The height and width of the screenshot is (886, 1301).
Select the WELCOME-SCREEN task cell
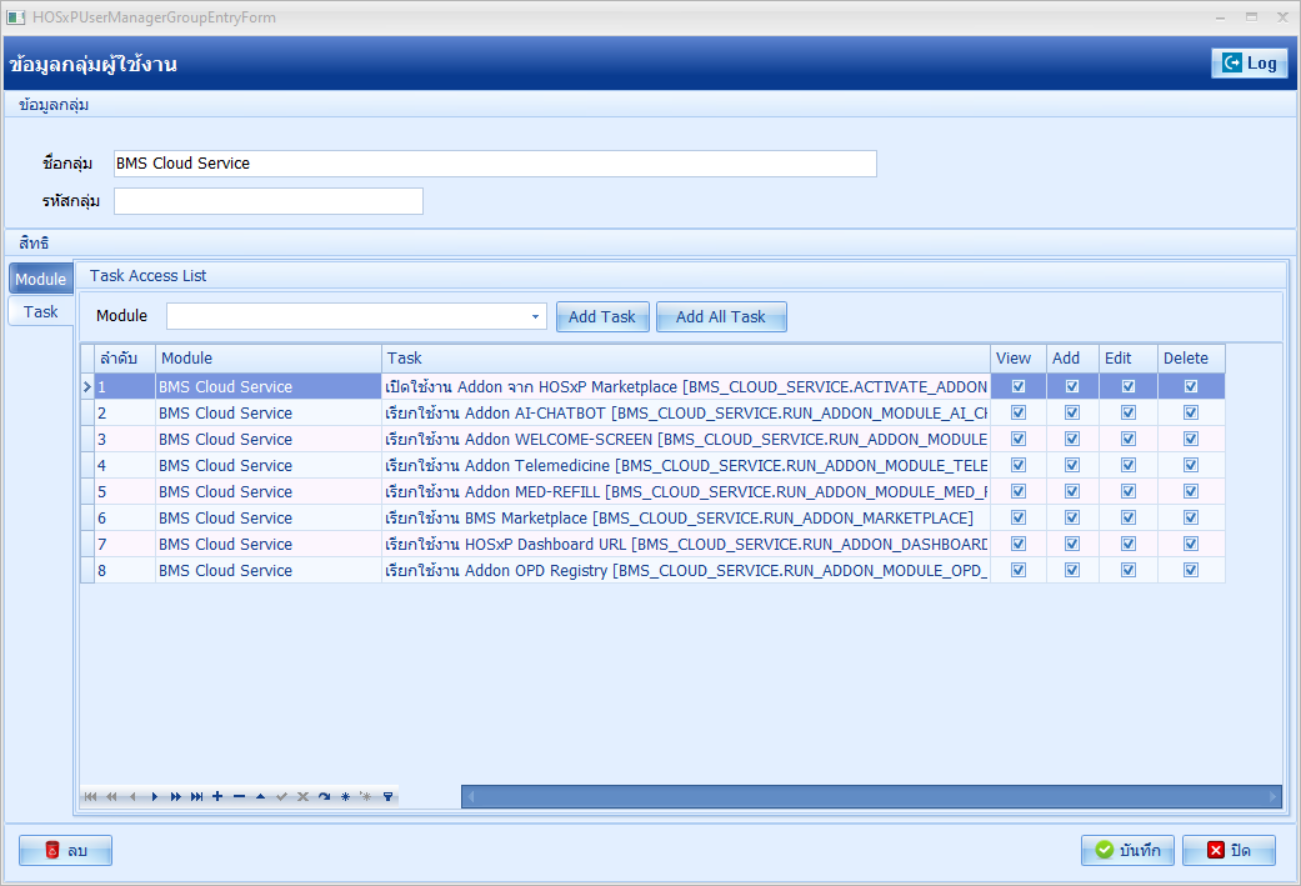pos(686,439)
